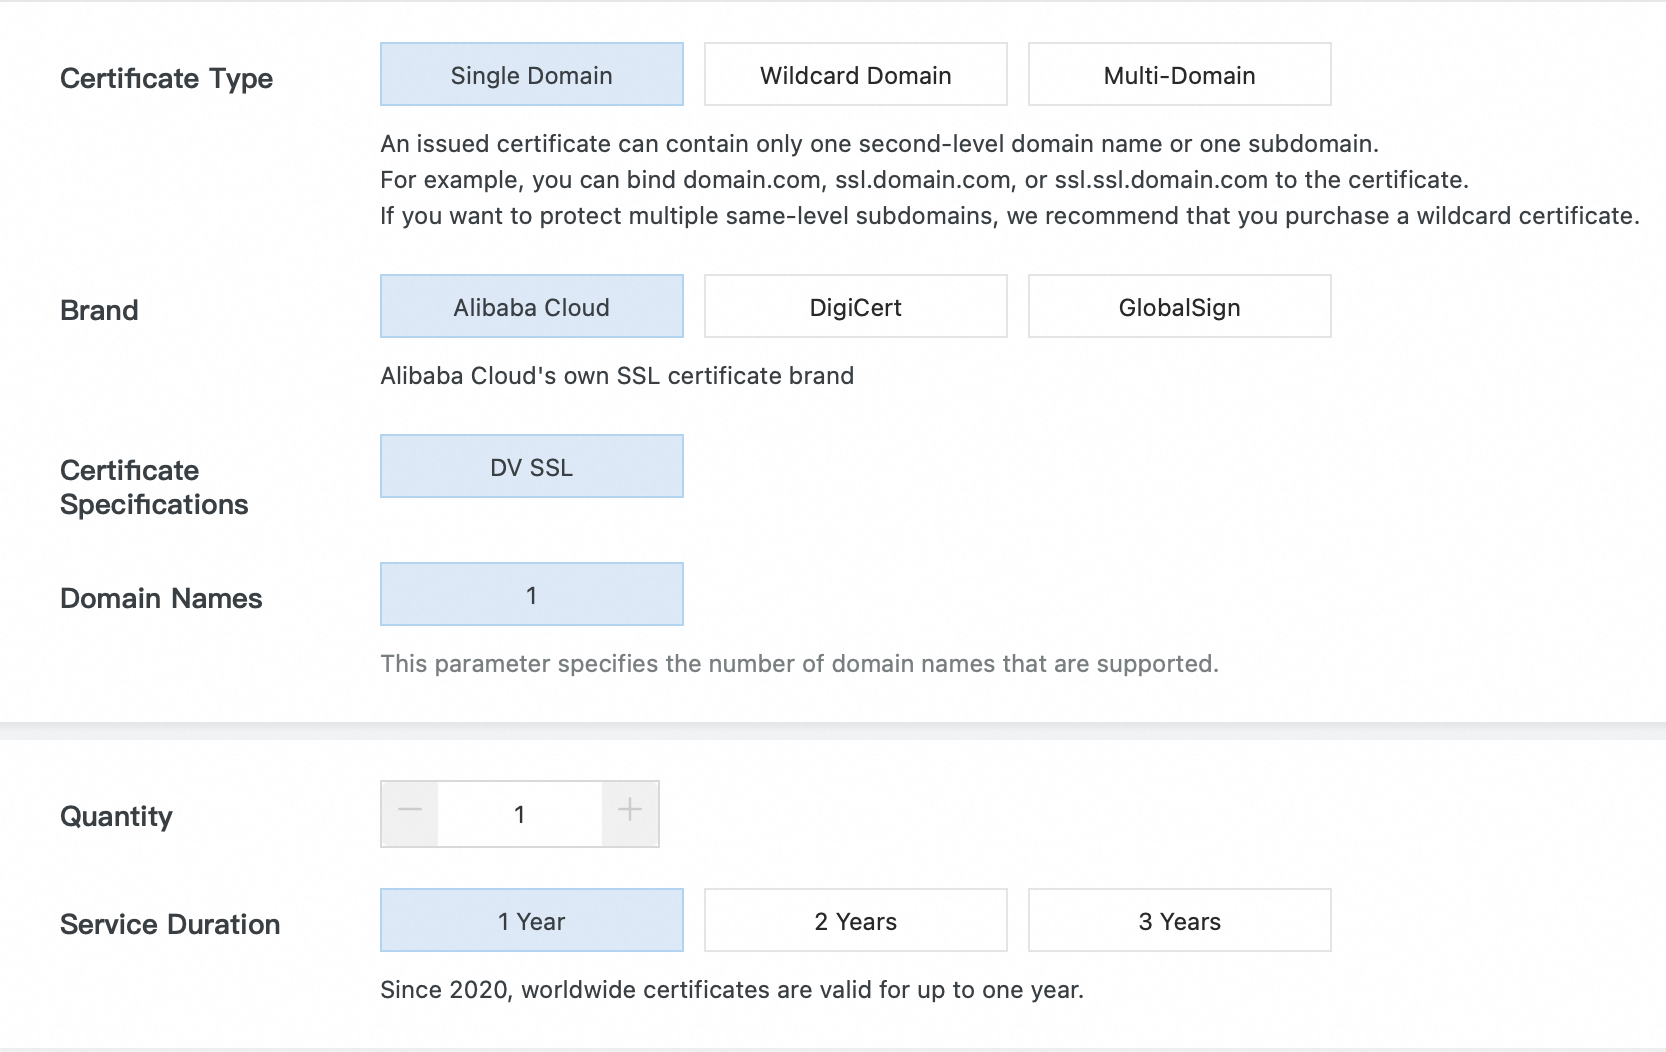Select Alibaba Cloud brand

click(531, 307)
